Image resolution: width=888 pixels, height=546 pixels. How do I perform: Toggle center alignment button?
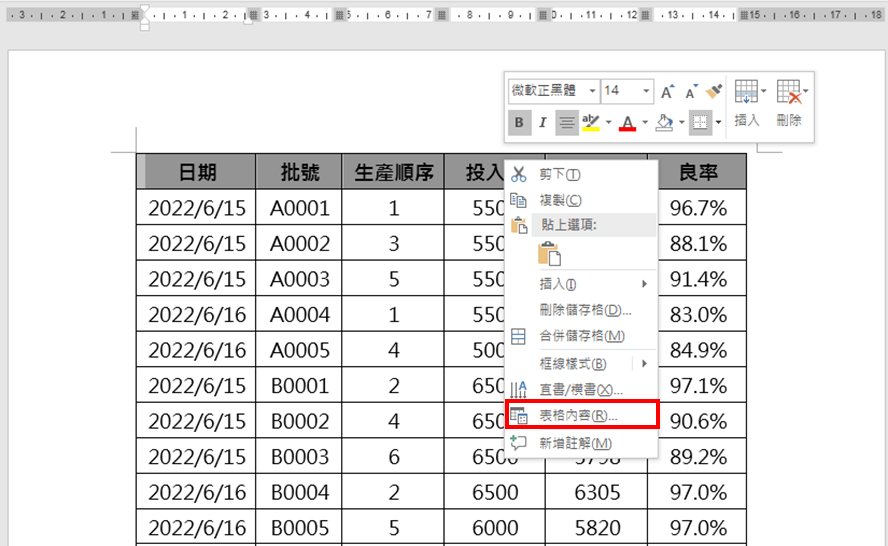[x=566, y=123]
